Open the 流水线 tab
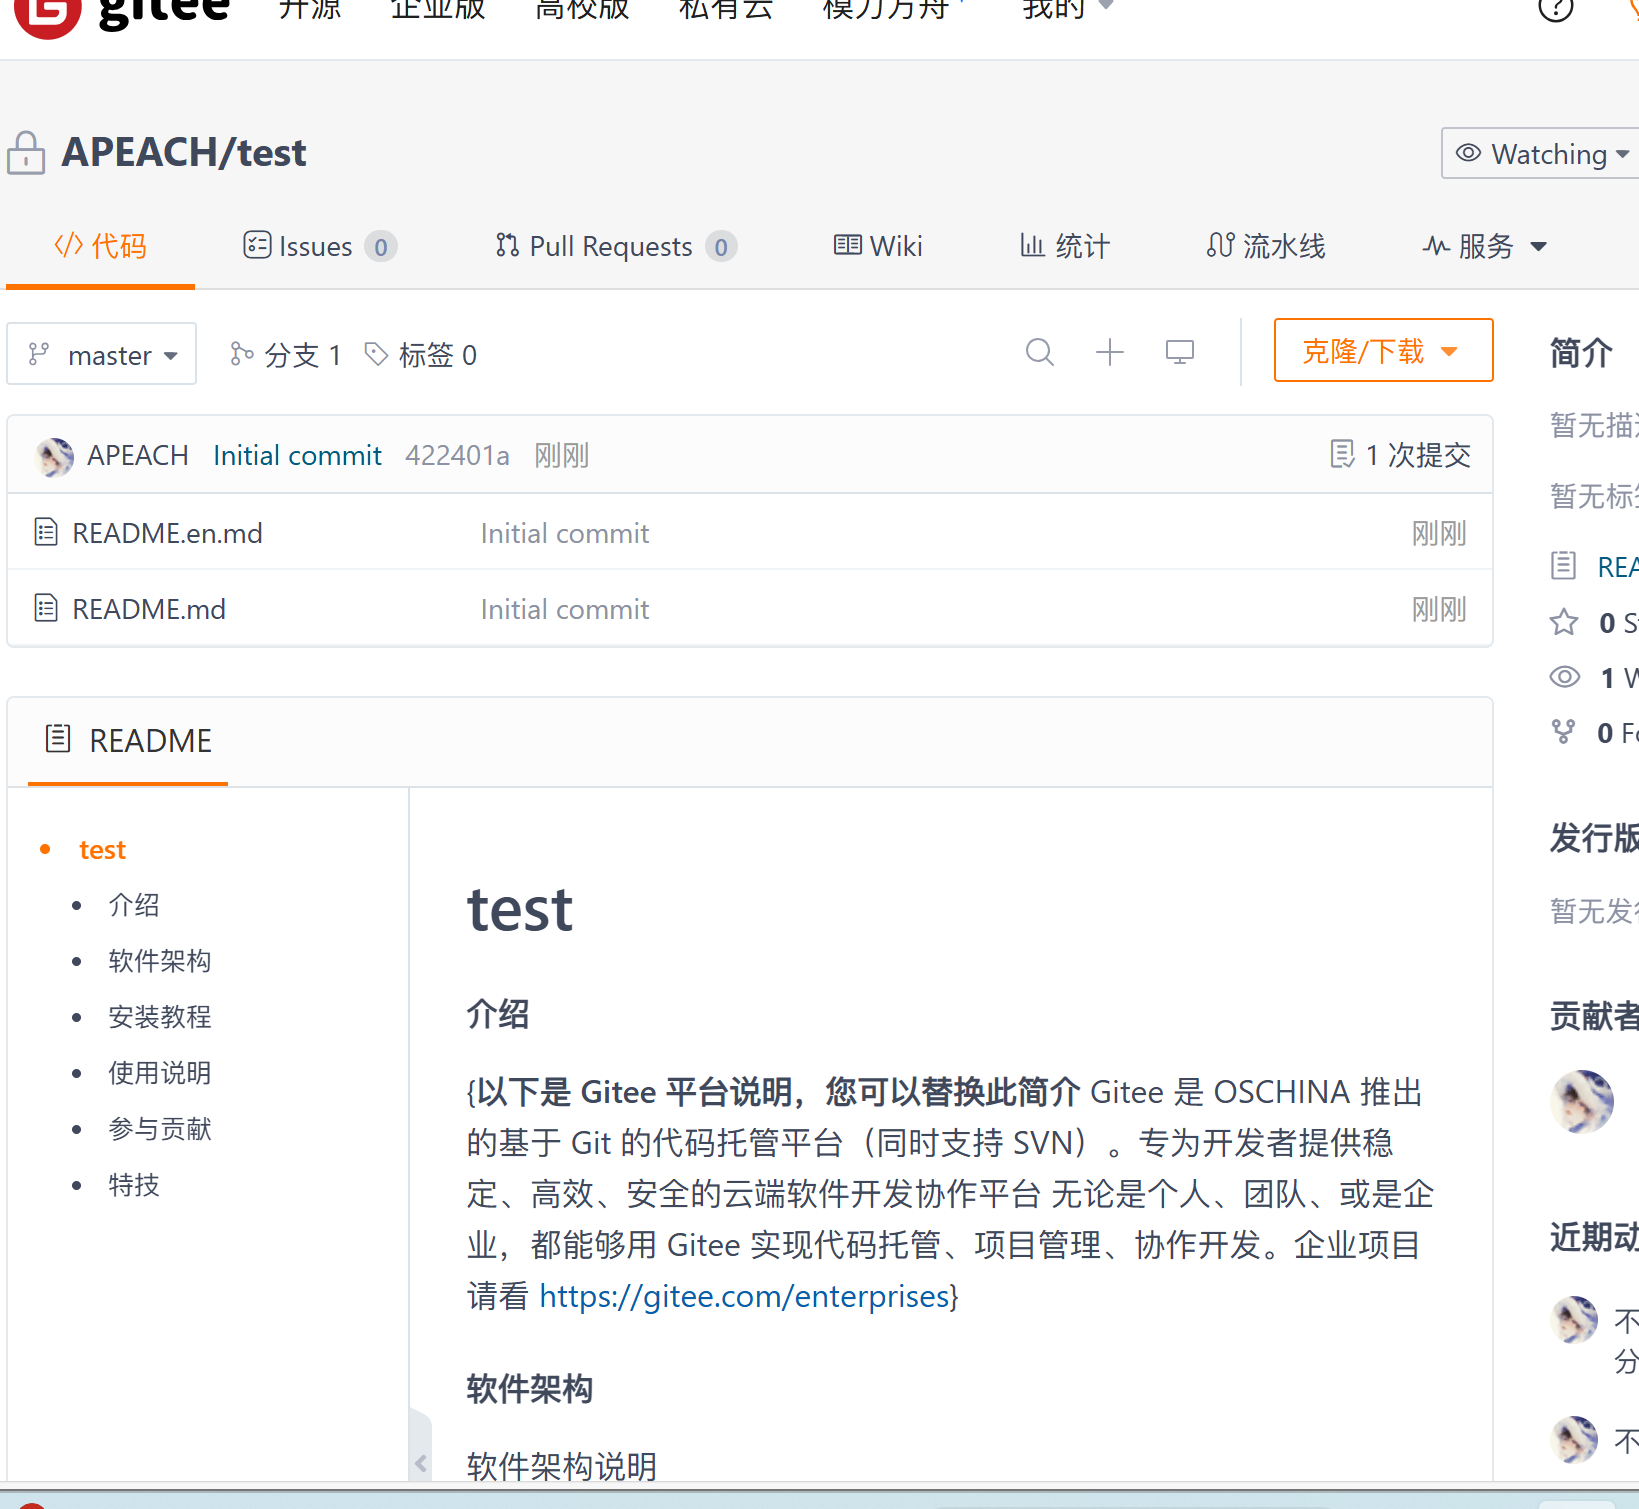Viewport: 1639px width, 1509px height. point(1265,246)
